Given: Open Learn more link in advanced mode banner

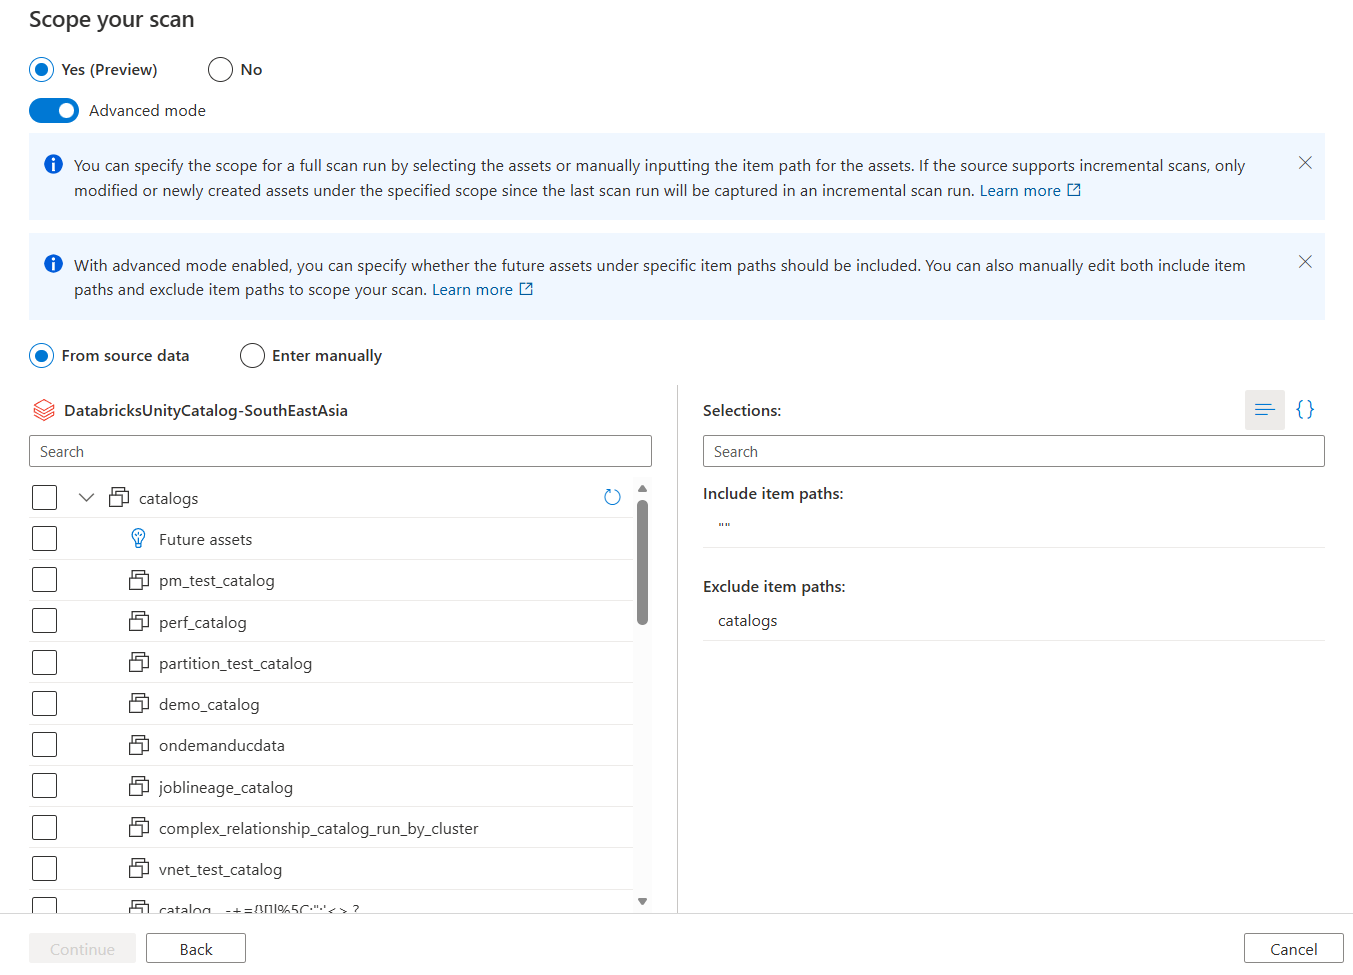Looking at the screenshot, I should pyautogui.click(x=482, y=290).
